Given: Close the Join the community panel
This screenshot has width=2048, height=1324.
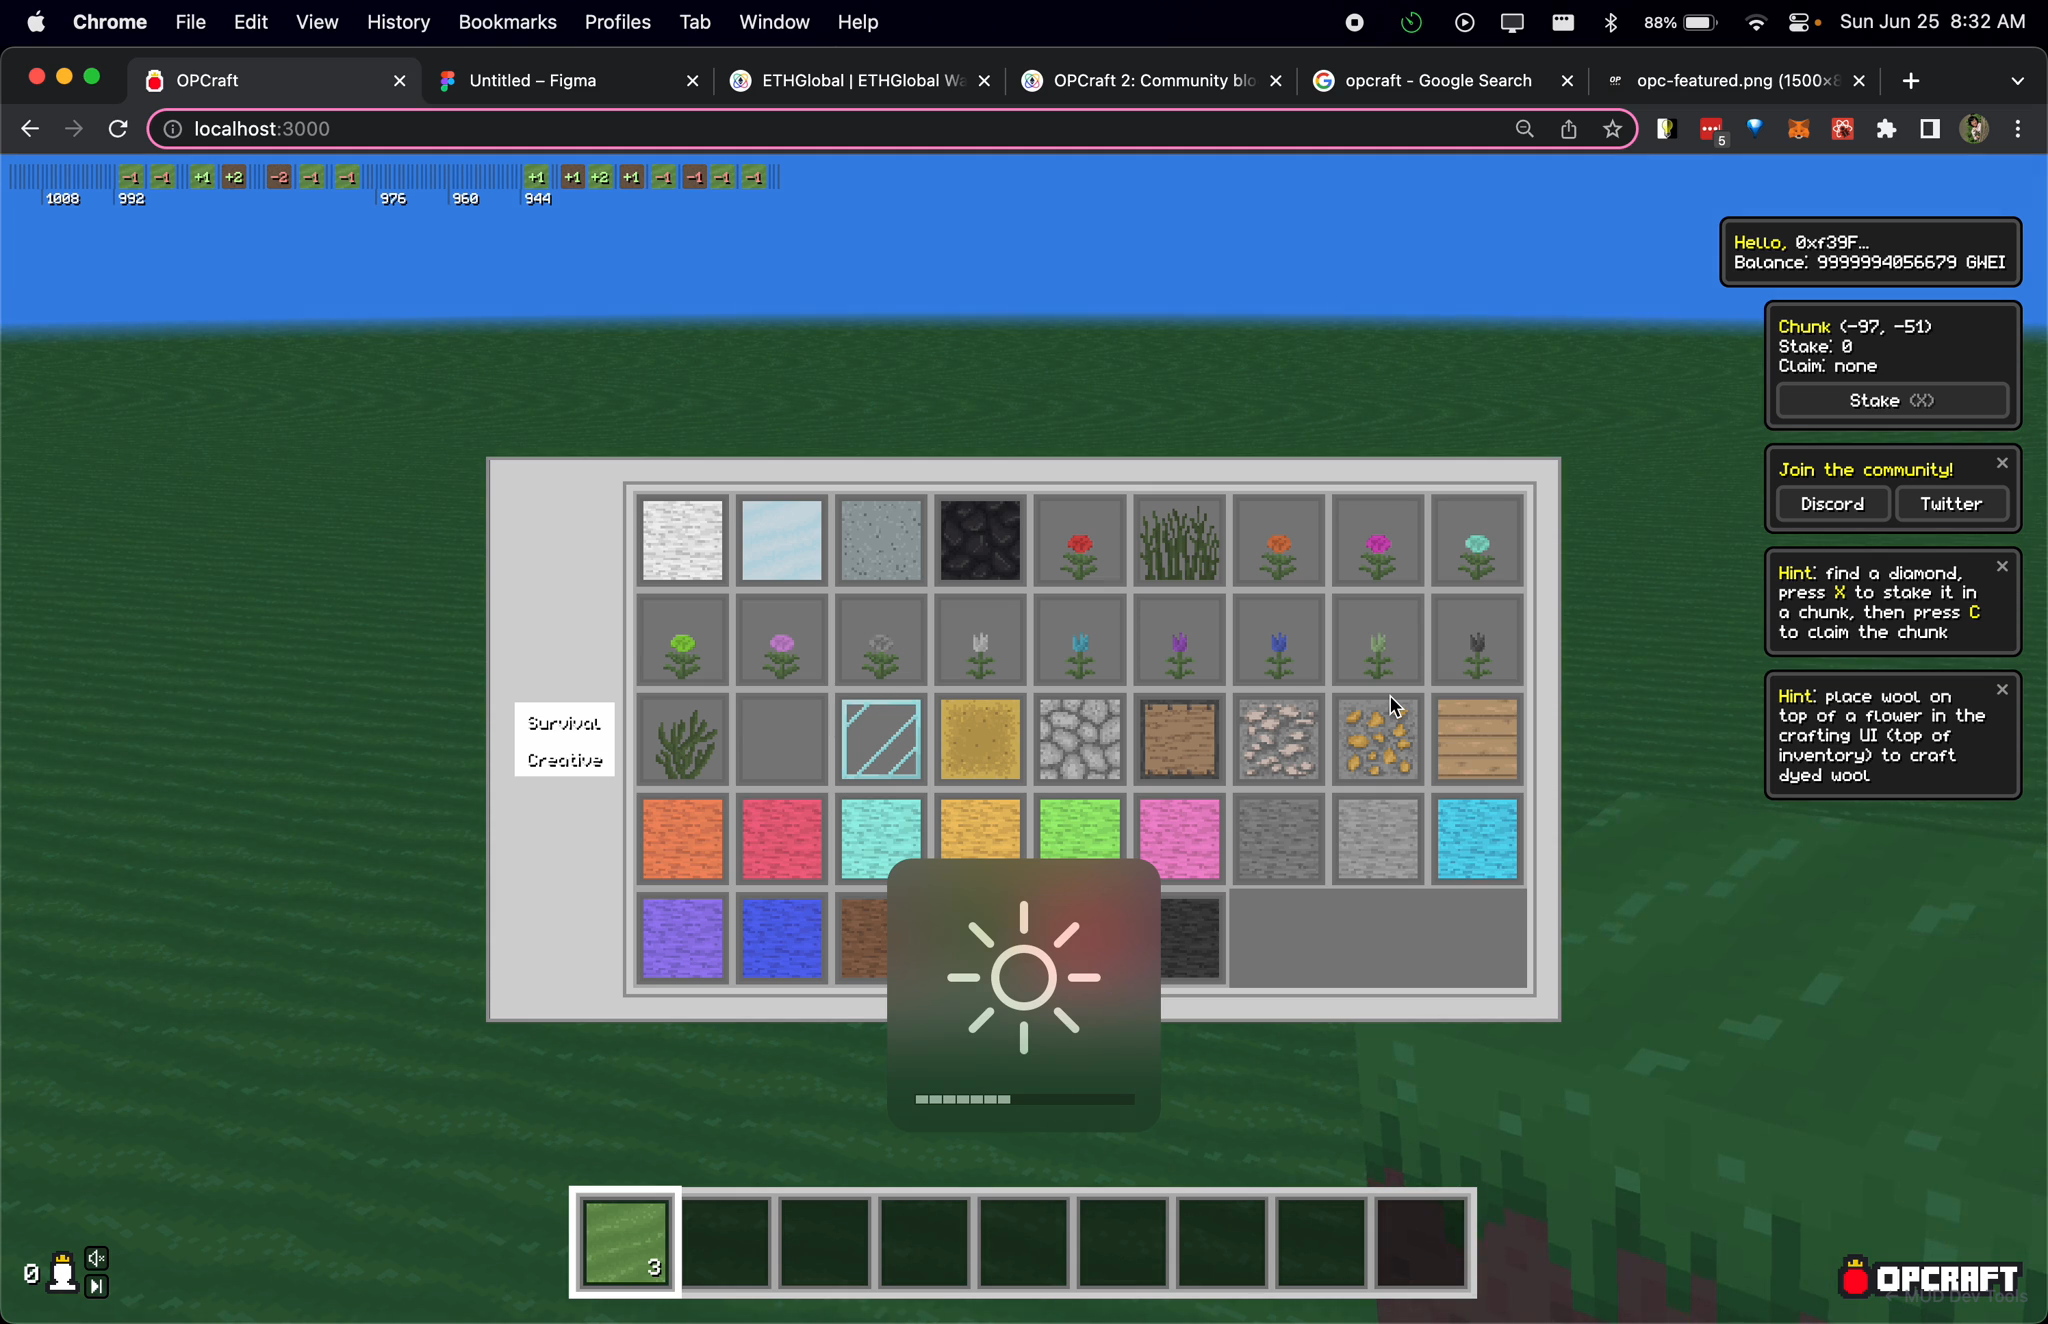Looking at the screenshot, I should (2002, 463).
